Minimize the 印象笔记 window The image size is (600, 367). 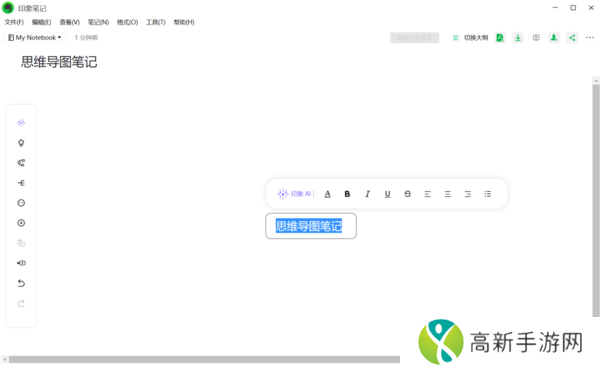click(x=555, y=8)
